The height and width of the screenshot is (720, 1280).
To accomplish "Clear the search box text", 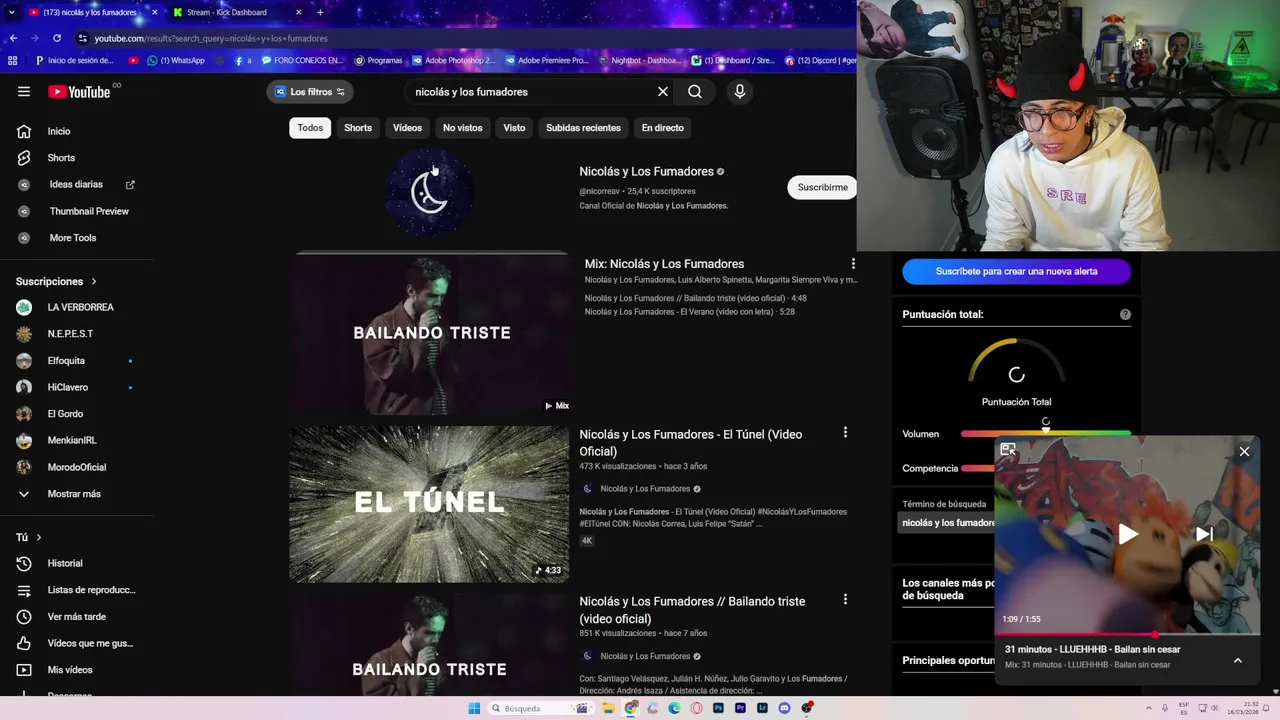I will click(x=662, y=92).
